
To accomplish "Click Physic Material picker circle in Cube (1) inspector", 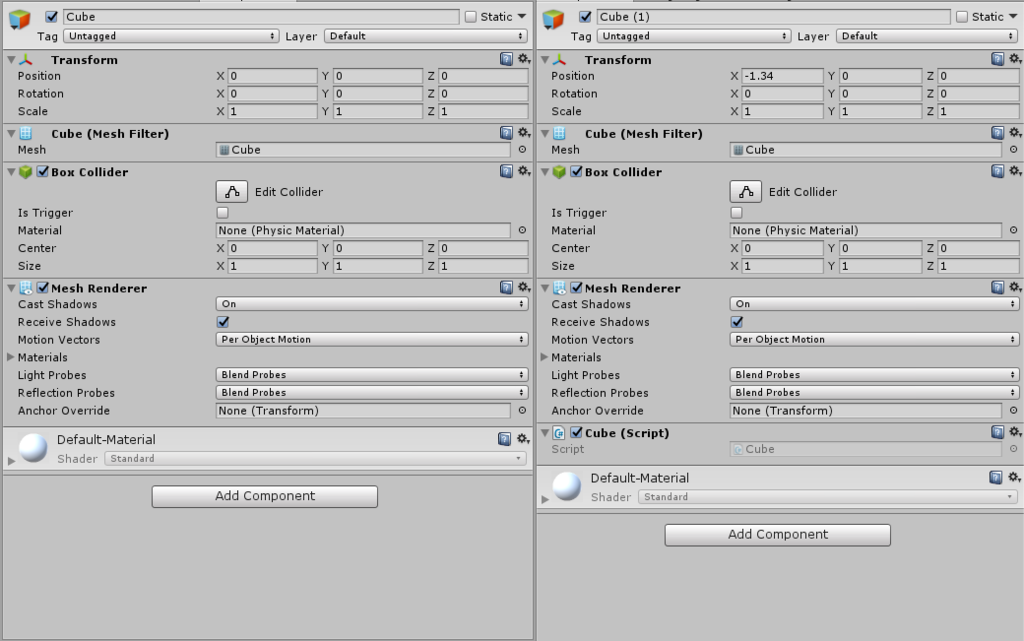I will pos(1014,230).
